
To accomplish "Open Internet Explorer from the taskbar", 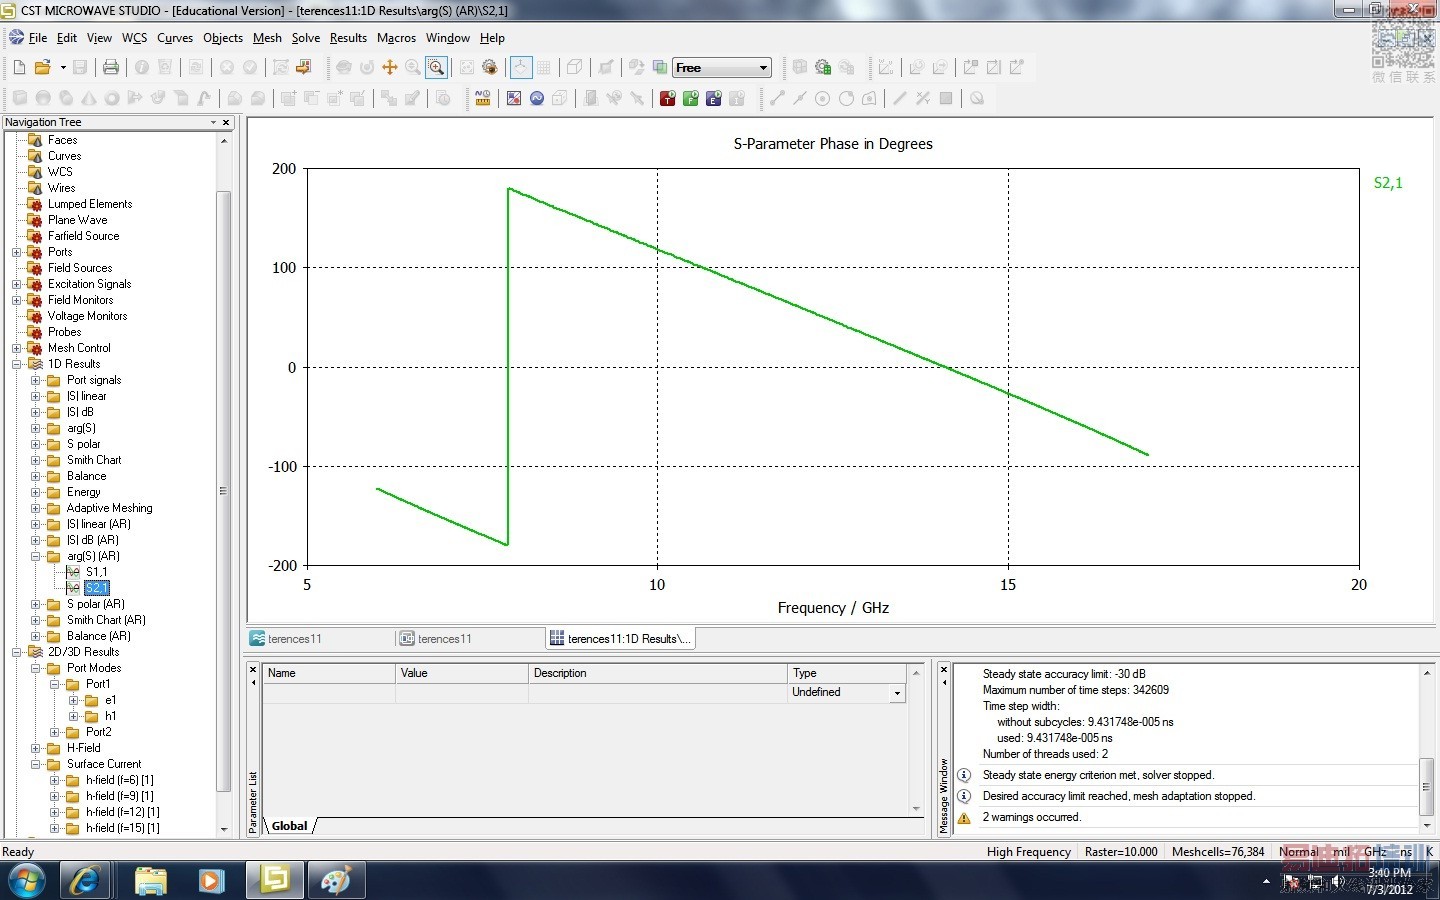I will point(85,881).
